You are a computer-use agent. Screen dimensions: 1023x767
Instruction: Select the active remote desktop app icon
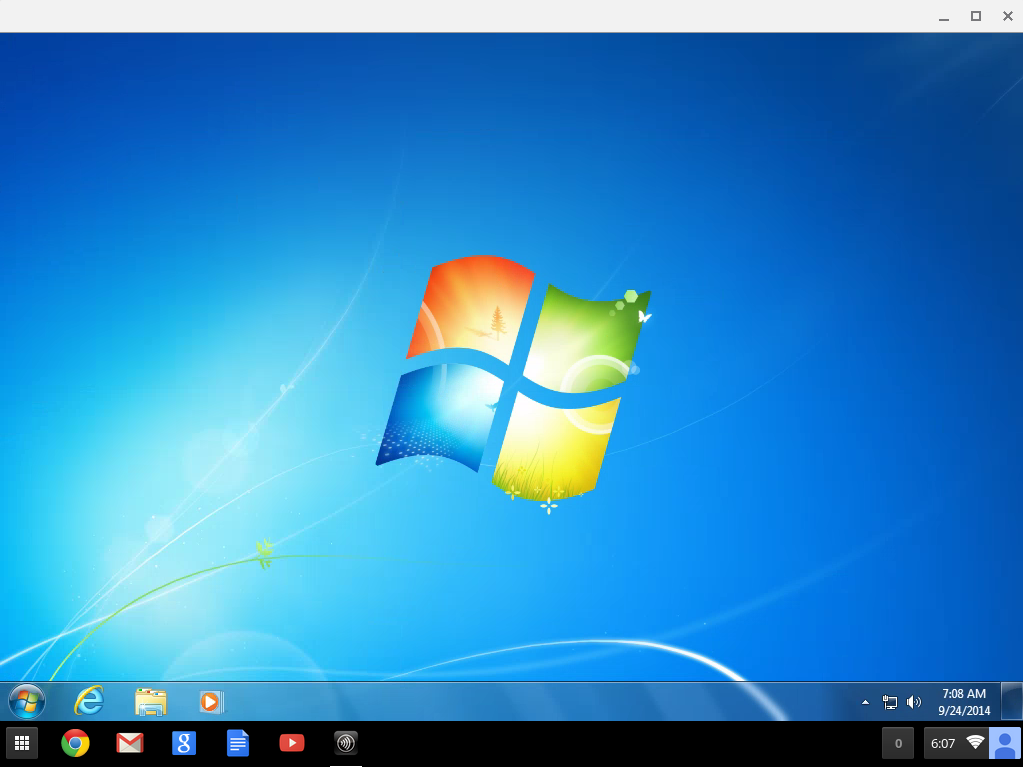(346, 743)
